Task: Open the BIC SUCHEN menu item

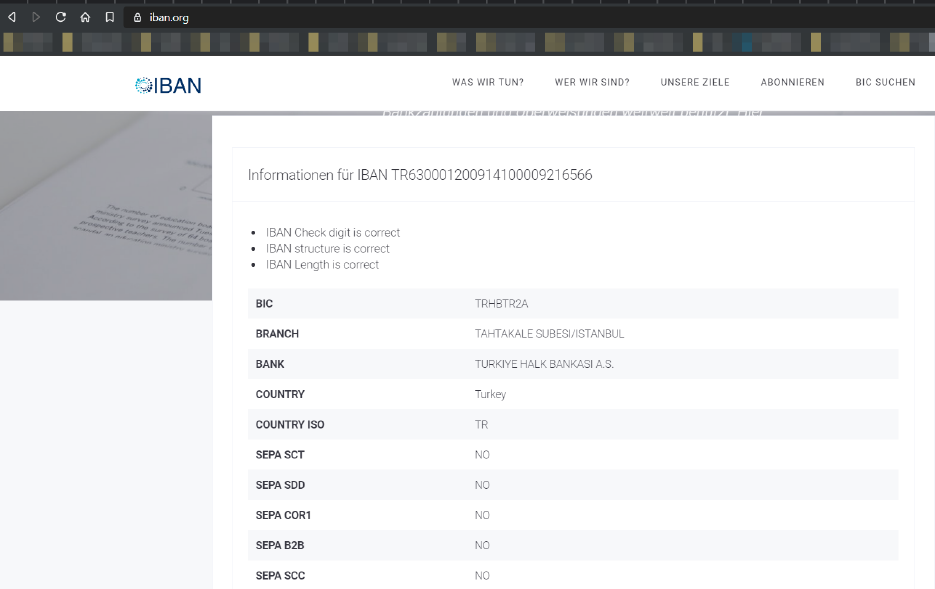Action: click(886, 82)
